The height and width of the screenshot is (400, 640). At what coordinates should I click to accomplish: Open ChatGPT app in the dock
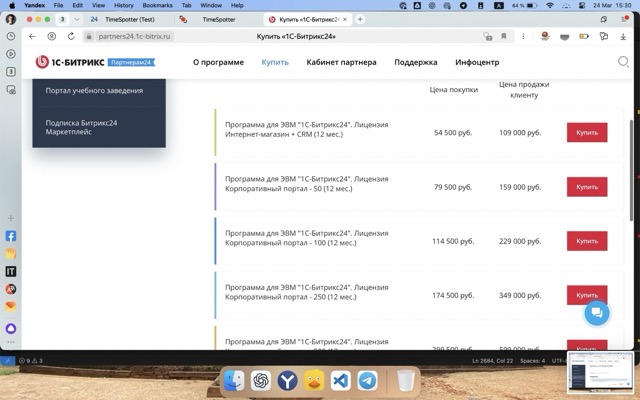[260, 381]
